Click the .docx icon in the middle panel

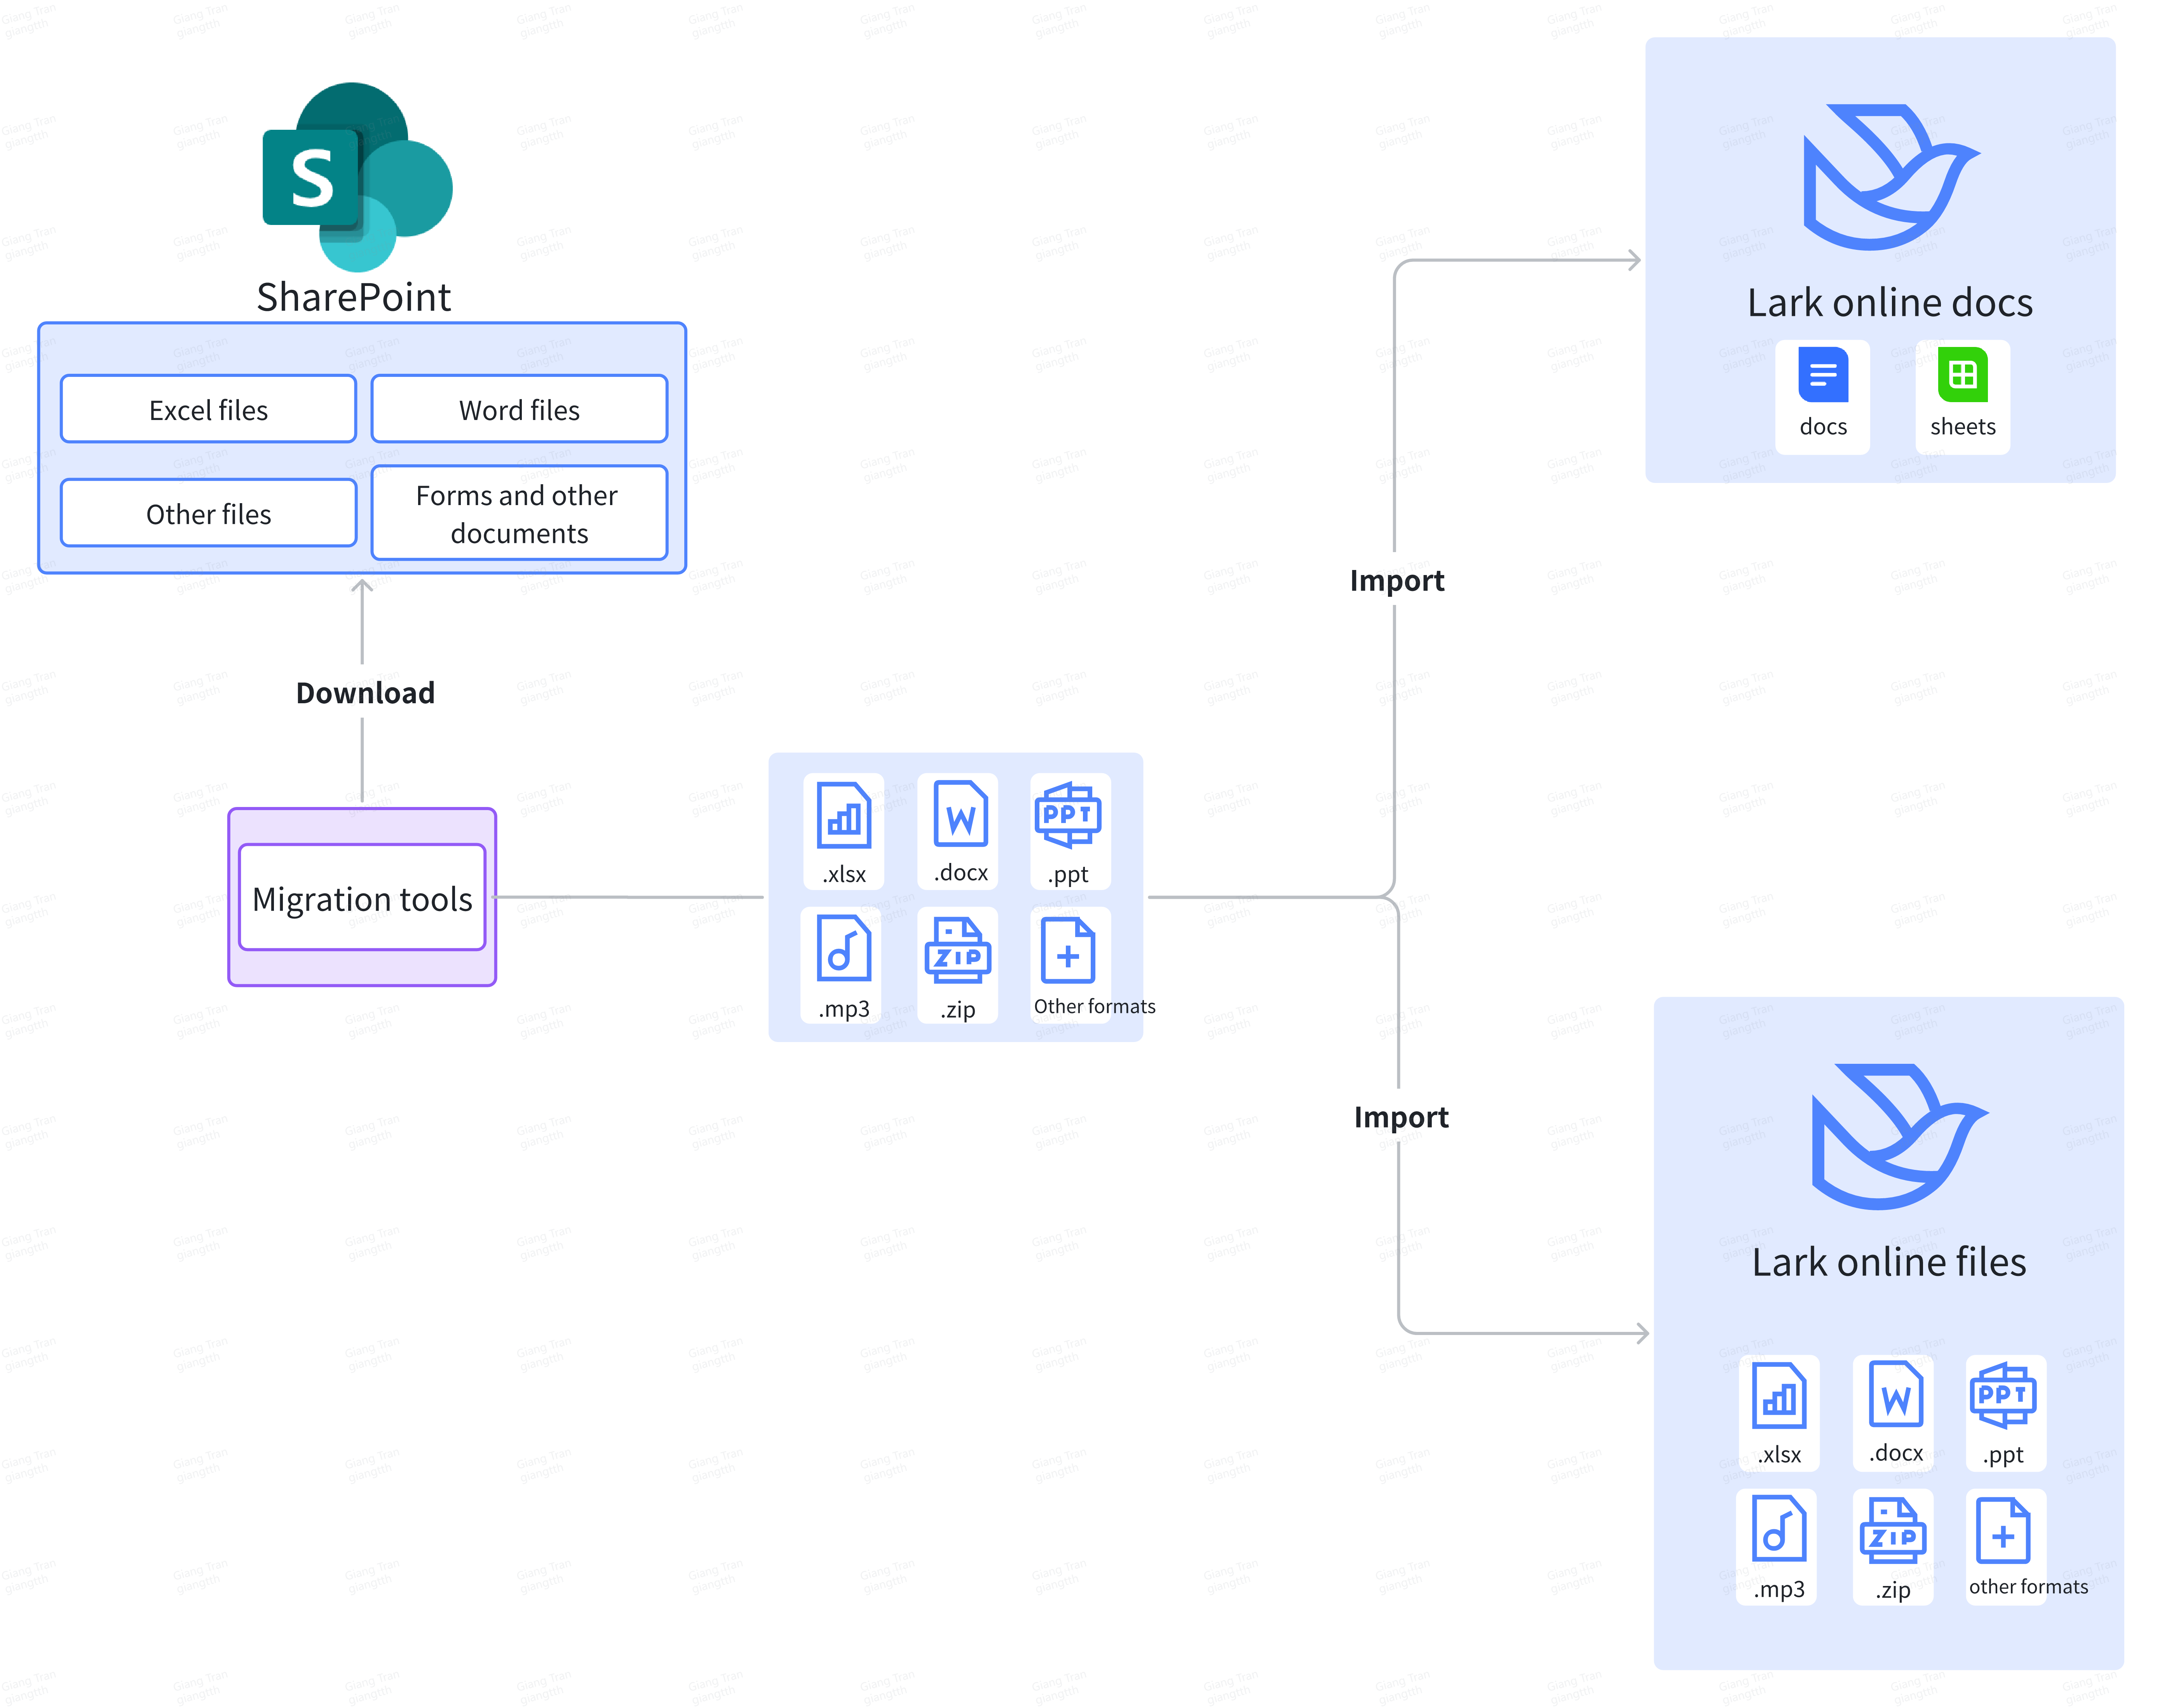960,814
